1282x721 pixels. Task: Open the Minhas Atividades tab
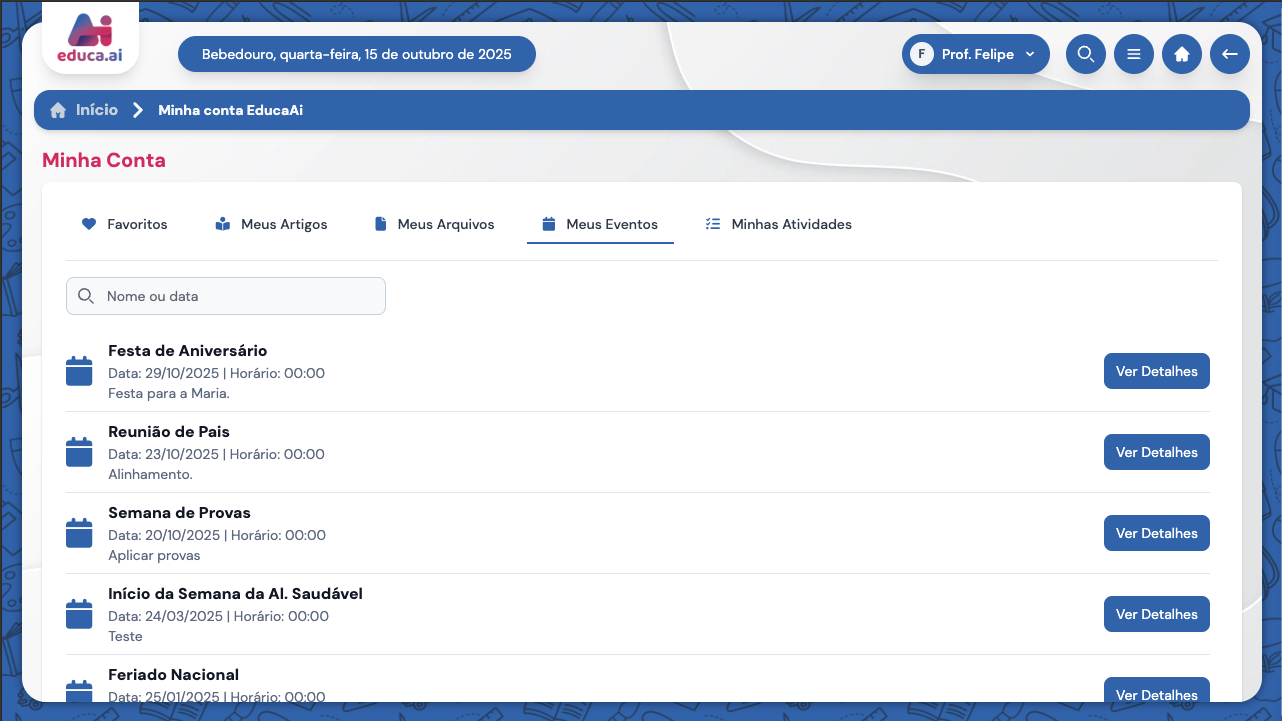point(779,224)
